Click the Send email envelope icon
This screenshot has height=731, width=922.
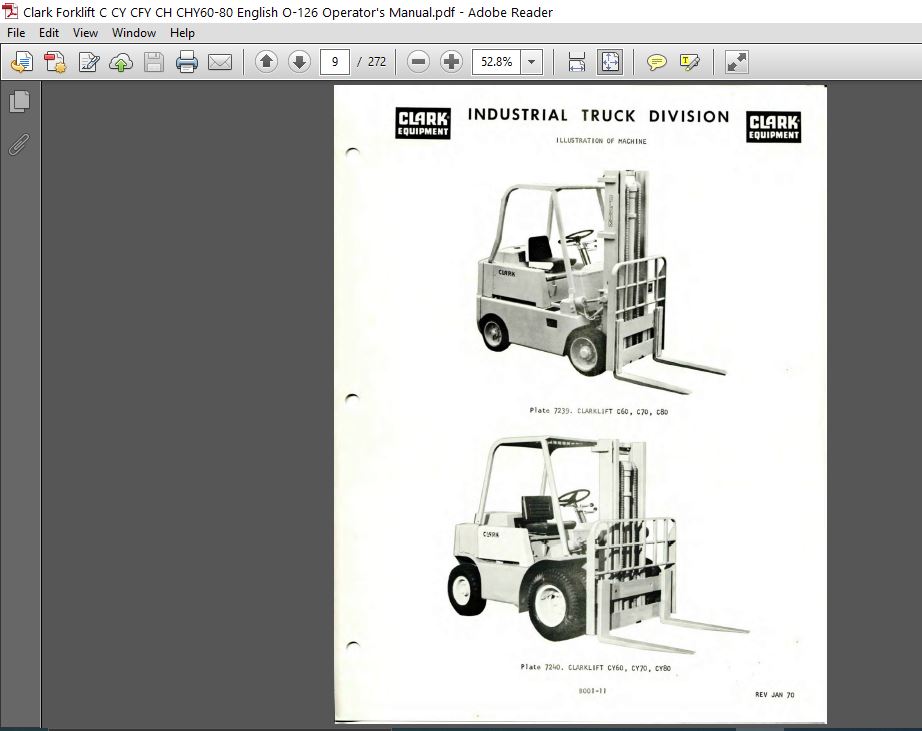(220, 62)
